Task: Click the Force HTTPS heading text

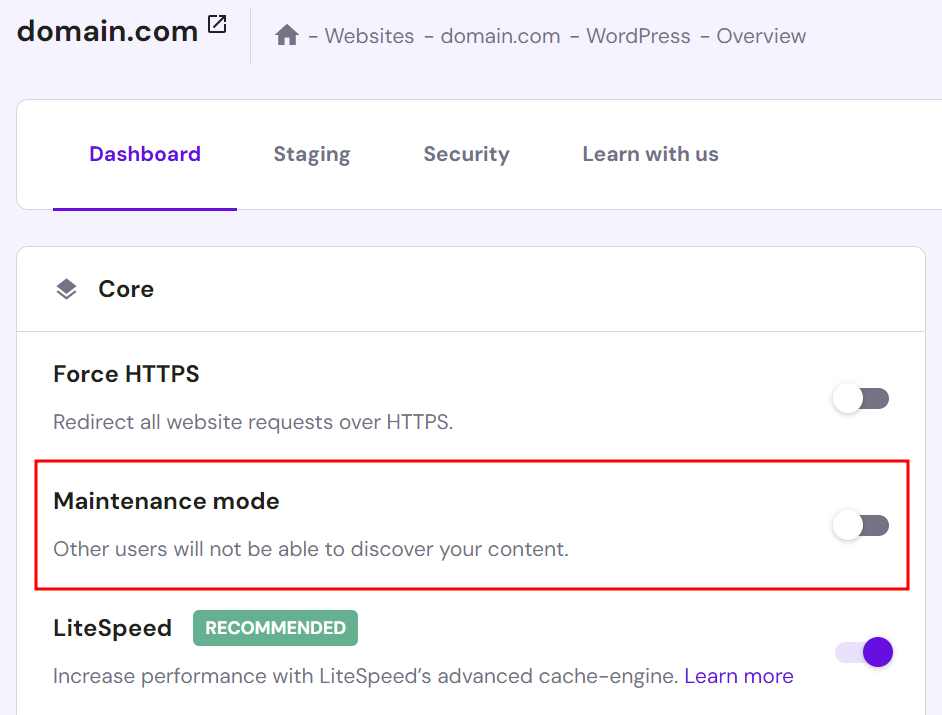Action: coord(126,374)
